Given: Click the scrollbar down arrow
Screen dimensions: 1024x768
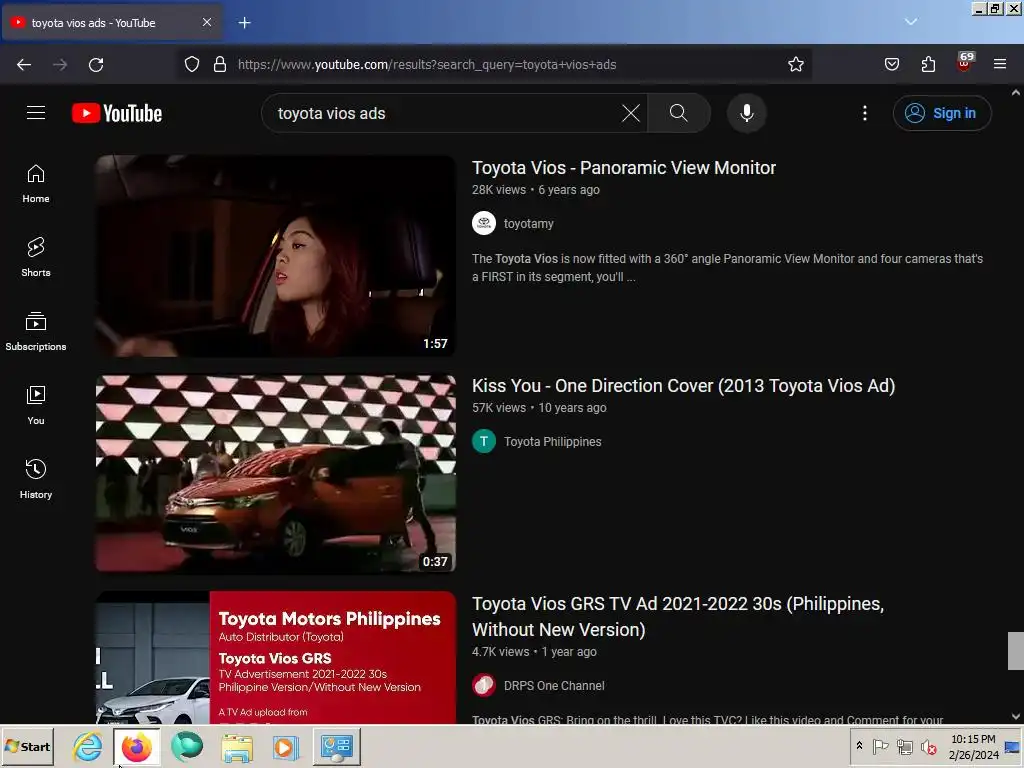Looking at the screenshot, I should pos(1016,716).
